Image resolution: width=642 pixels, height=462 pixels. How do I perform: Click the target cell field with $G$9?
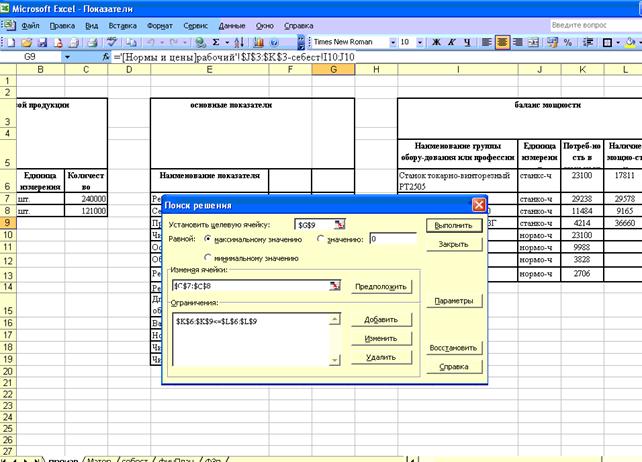tap(314, 225)
